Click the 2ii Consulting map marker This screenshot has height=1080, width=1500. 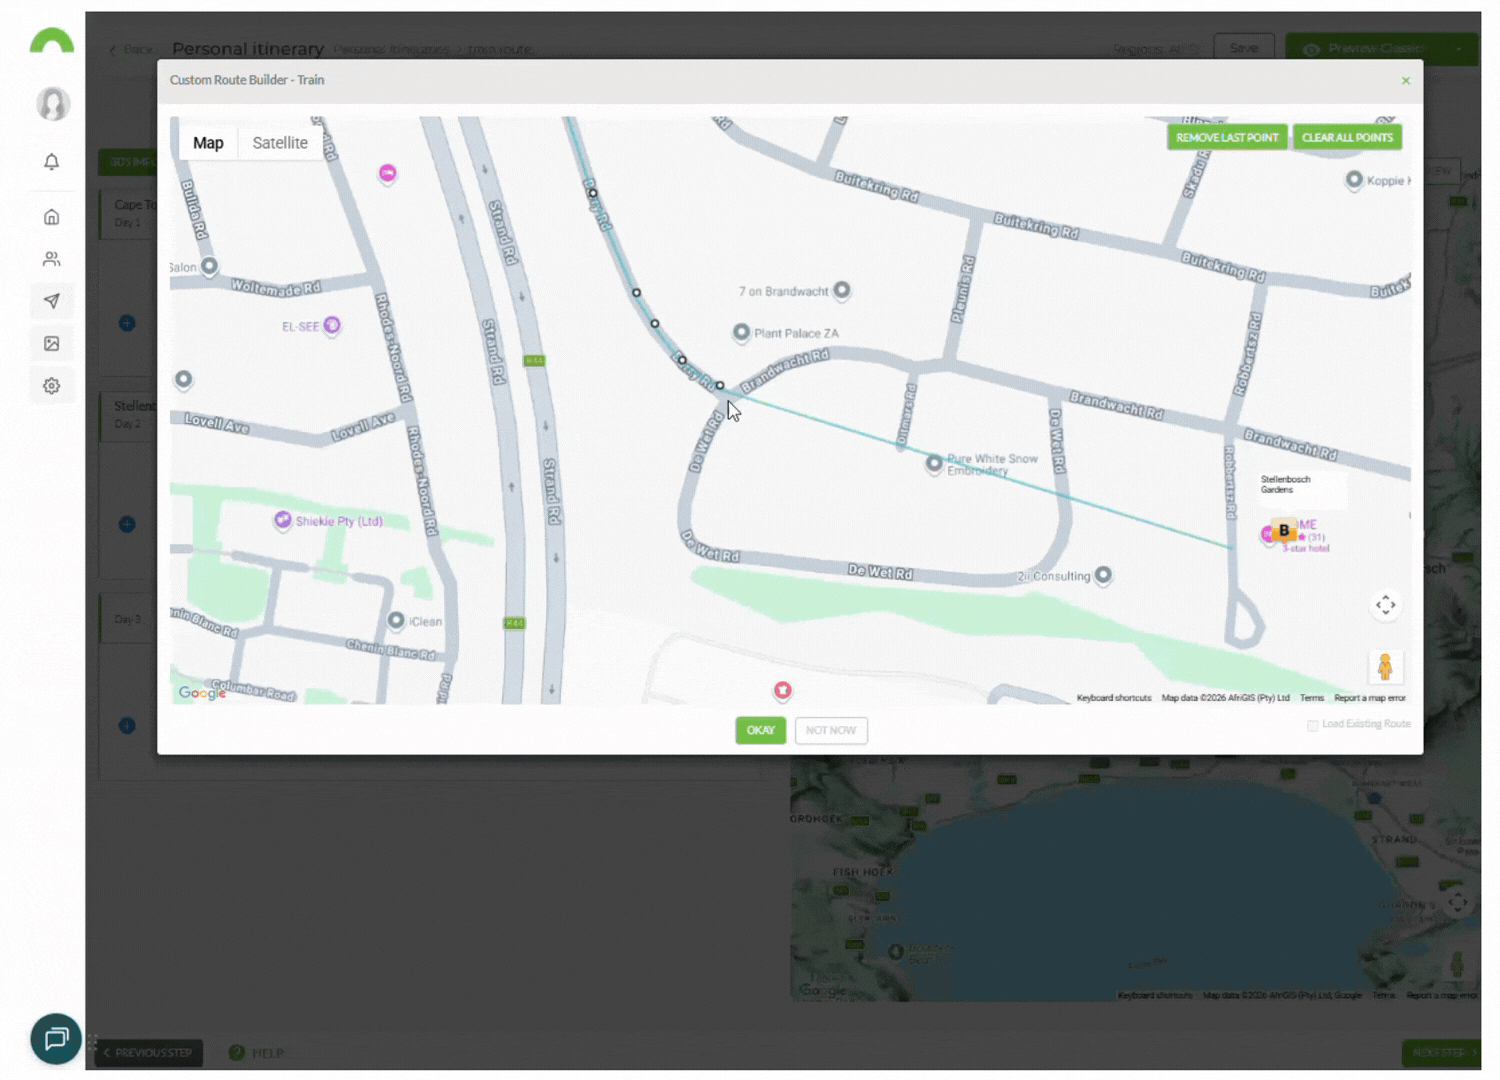click(x=1103, y=575)
